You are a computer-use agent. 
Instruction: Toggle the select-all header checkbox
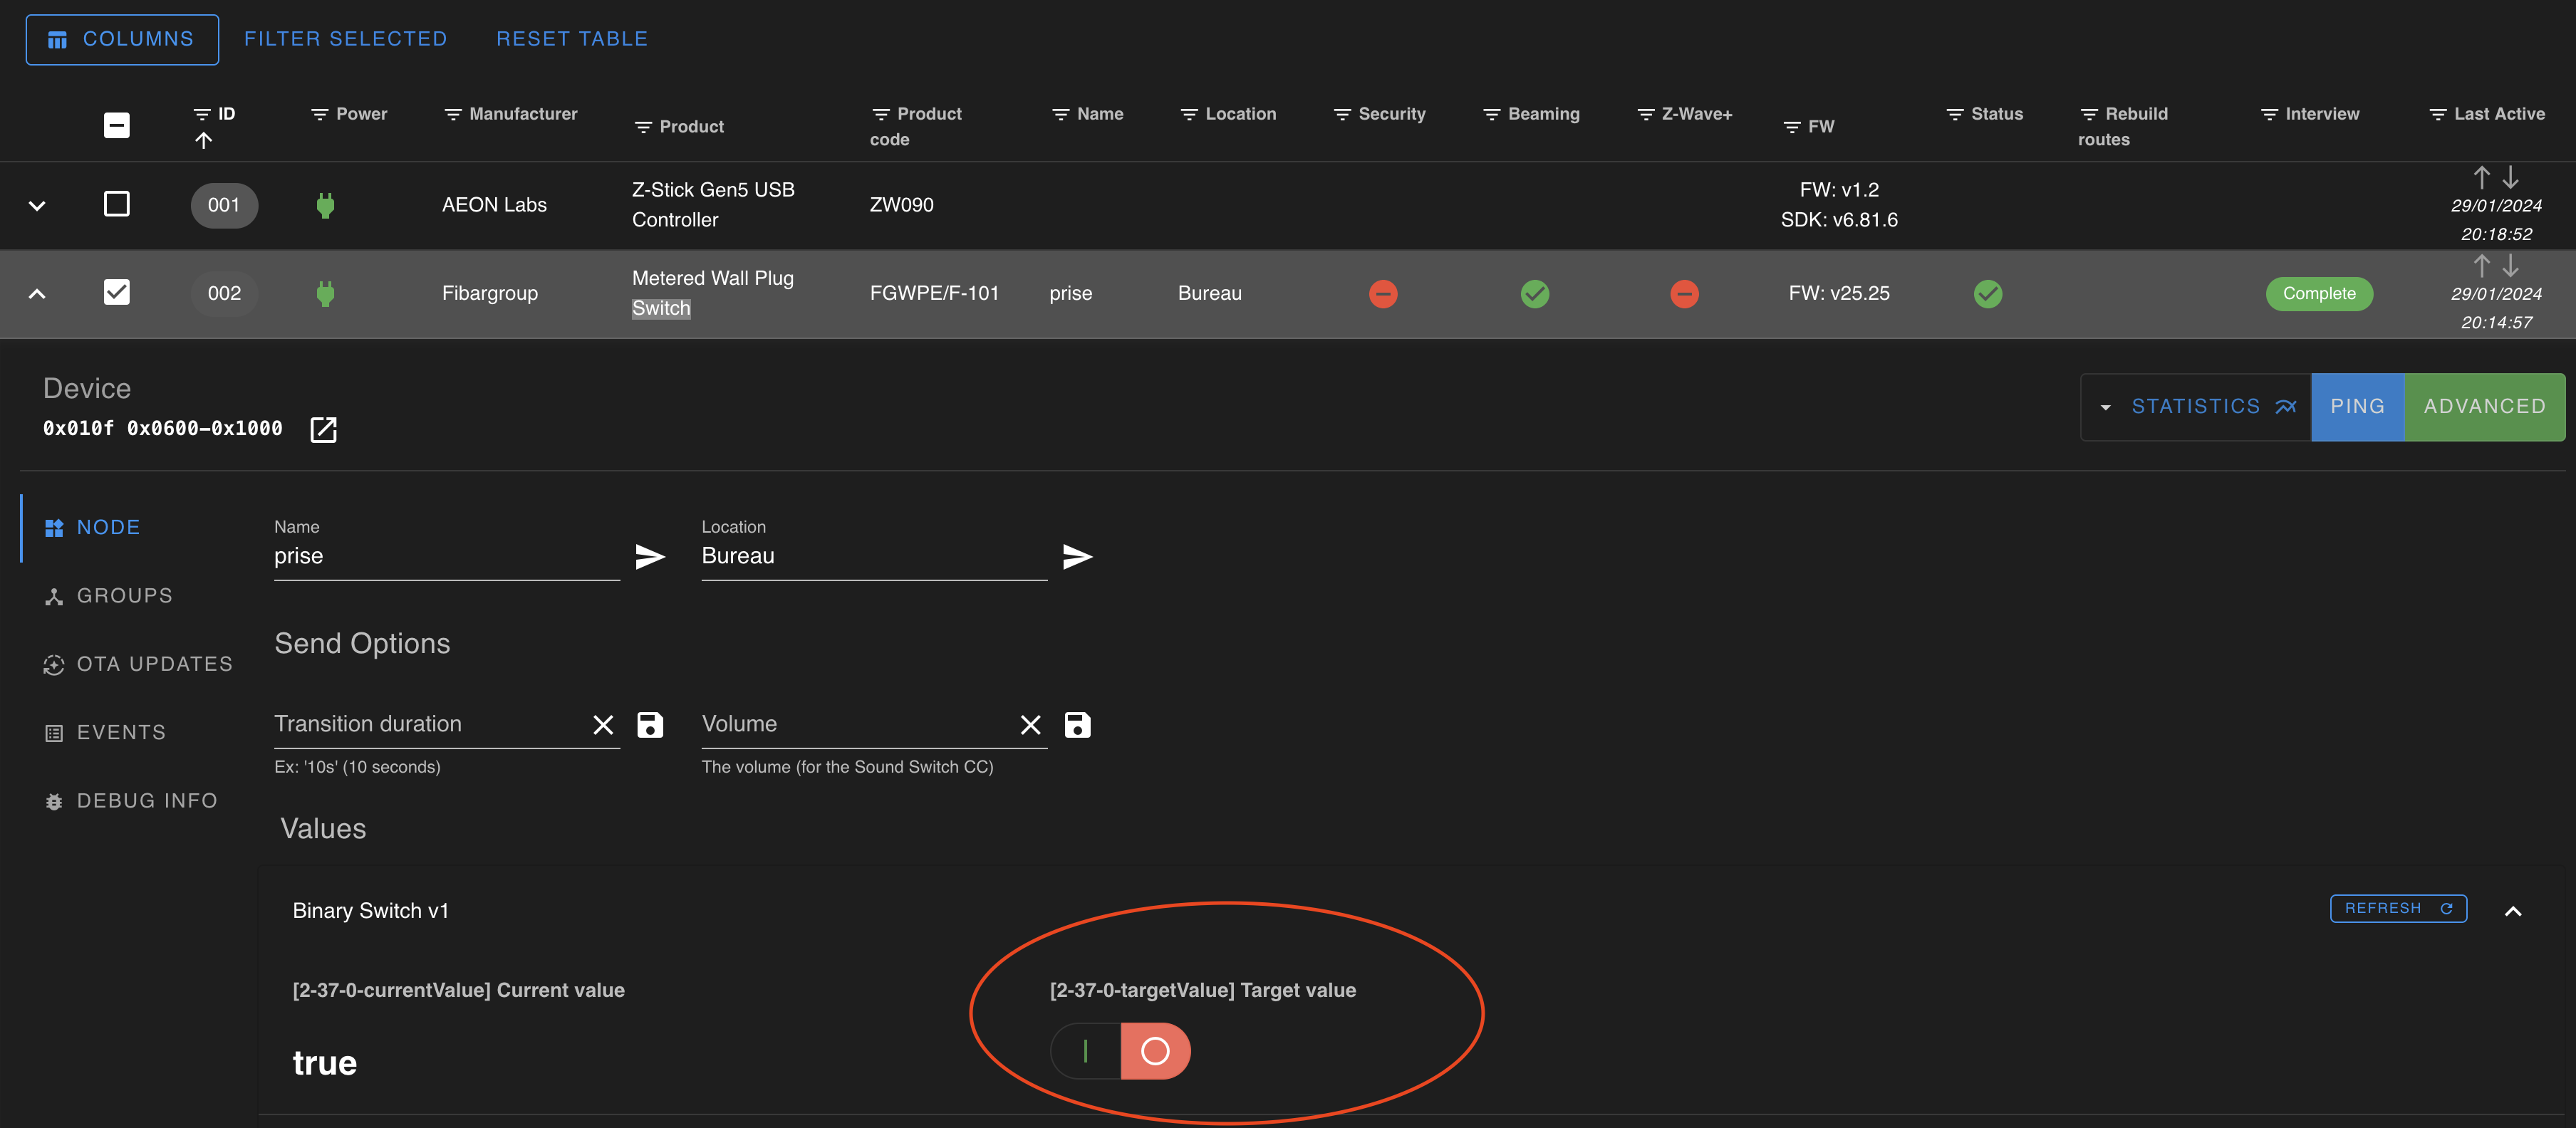coord(117,125)
